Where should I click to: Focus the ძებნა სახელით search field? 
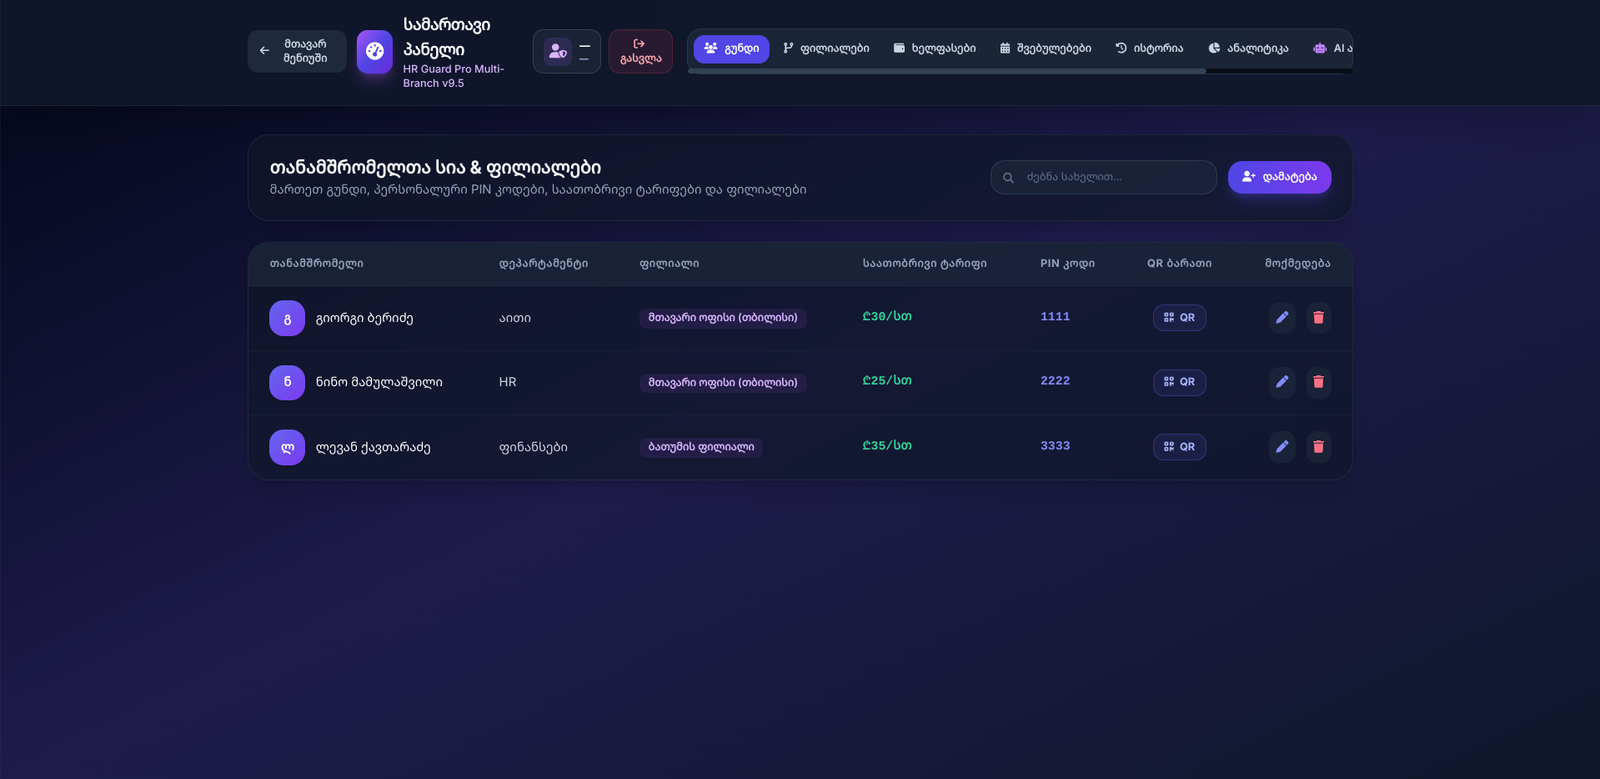pyautogui.click(x=1103, y=177)
